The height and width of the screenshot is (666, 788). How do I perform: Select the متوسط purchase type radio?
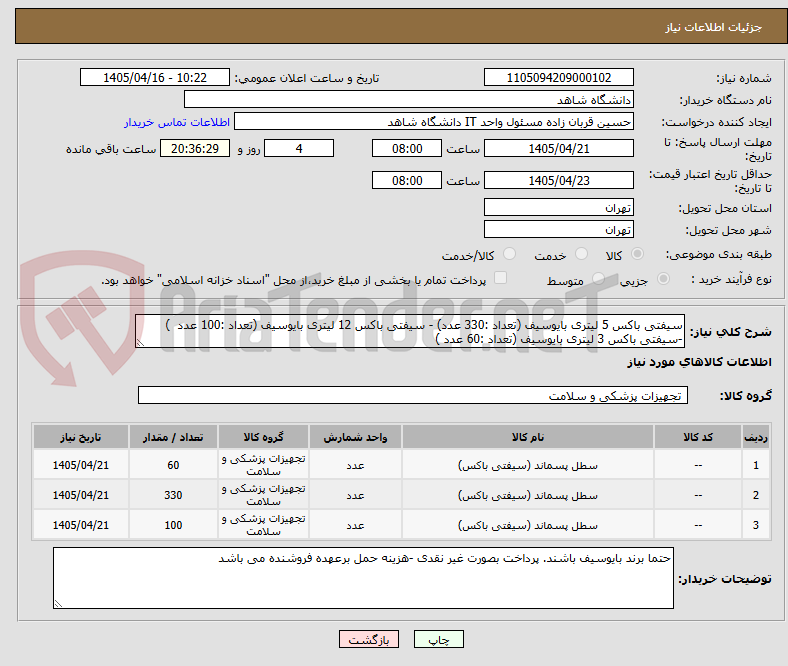pos(598,279)
